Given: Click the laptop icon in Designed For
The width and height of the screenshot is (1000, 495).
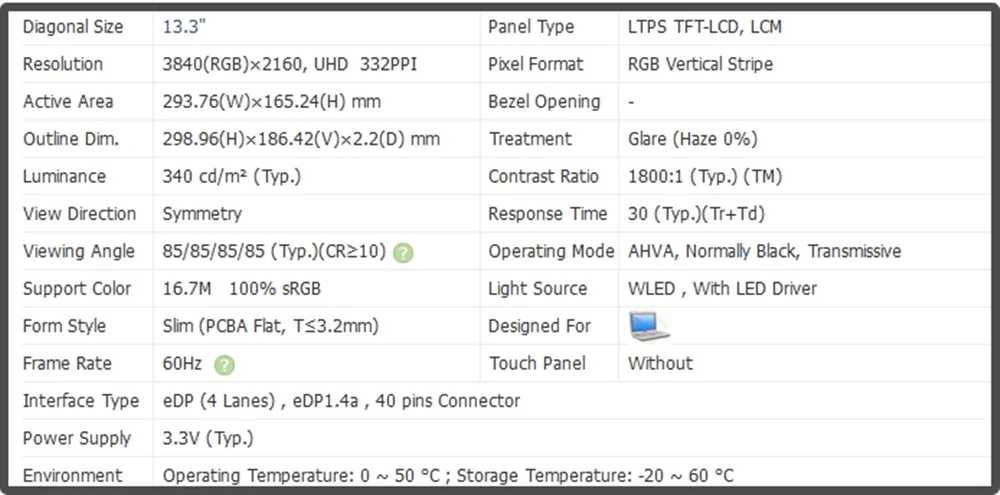Looking at the screenshot, I should (x=649, y=326).
